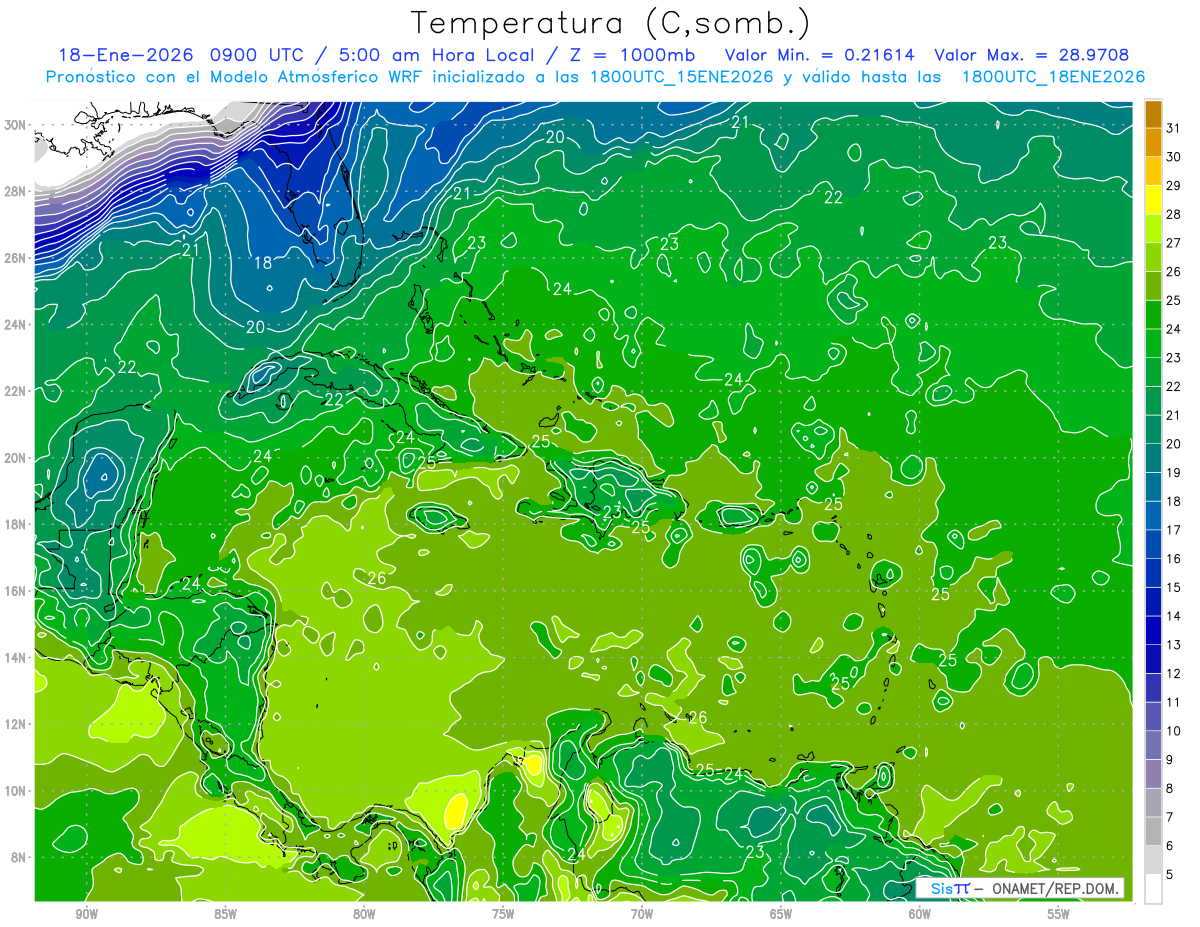
Task: Click the "18" contour label west of Florida
Action: click(x=263, y=263)
